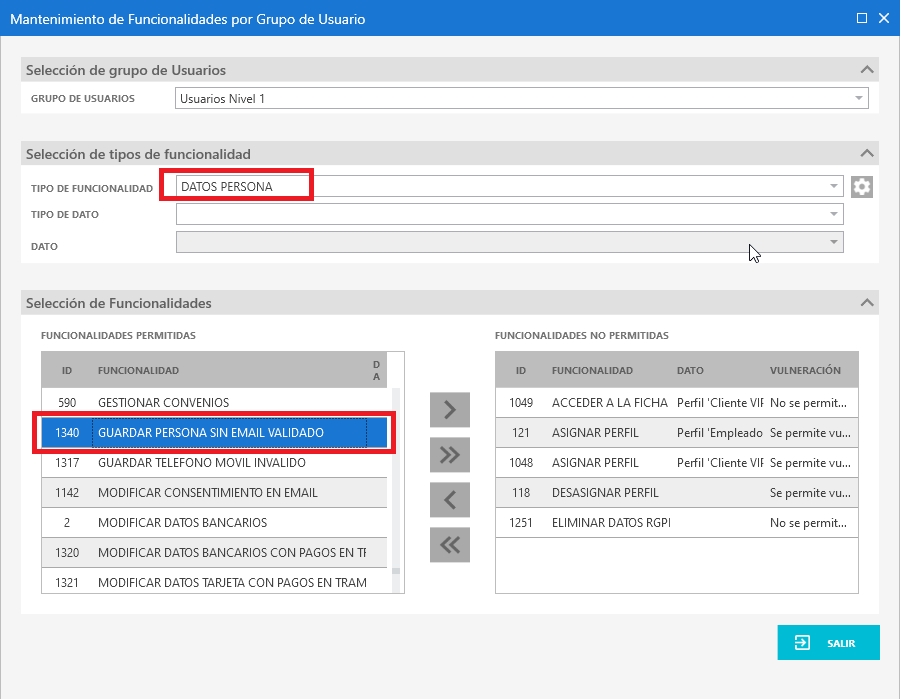Click the permitted list vertical scrollbar
This screenshot has height=699, width=901.
pyautogui.click(x=396, y=490)
